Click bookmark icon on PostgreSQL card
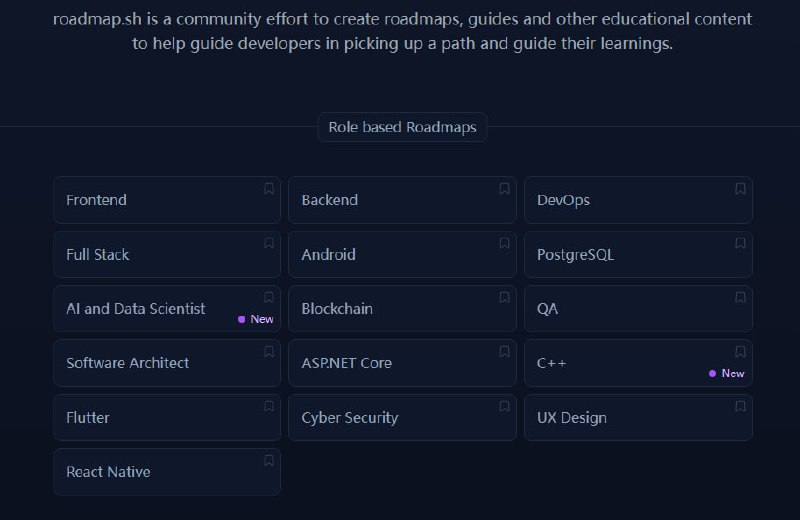The height and width of the screenshot is (520, 800). 740,243
